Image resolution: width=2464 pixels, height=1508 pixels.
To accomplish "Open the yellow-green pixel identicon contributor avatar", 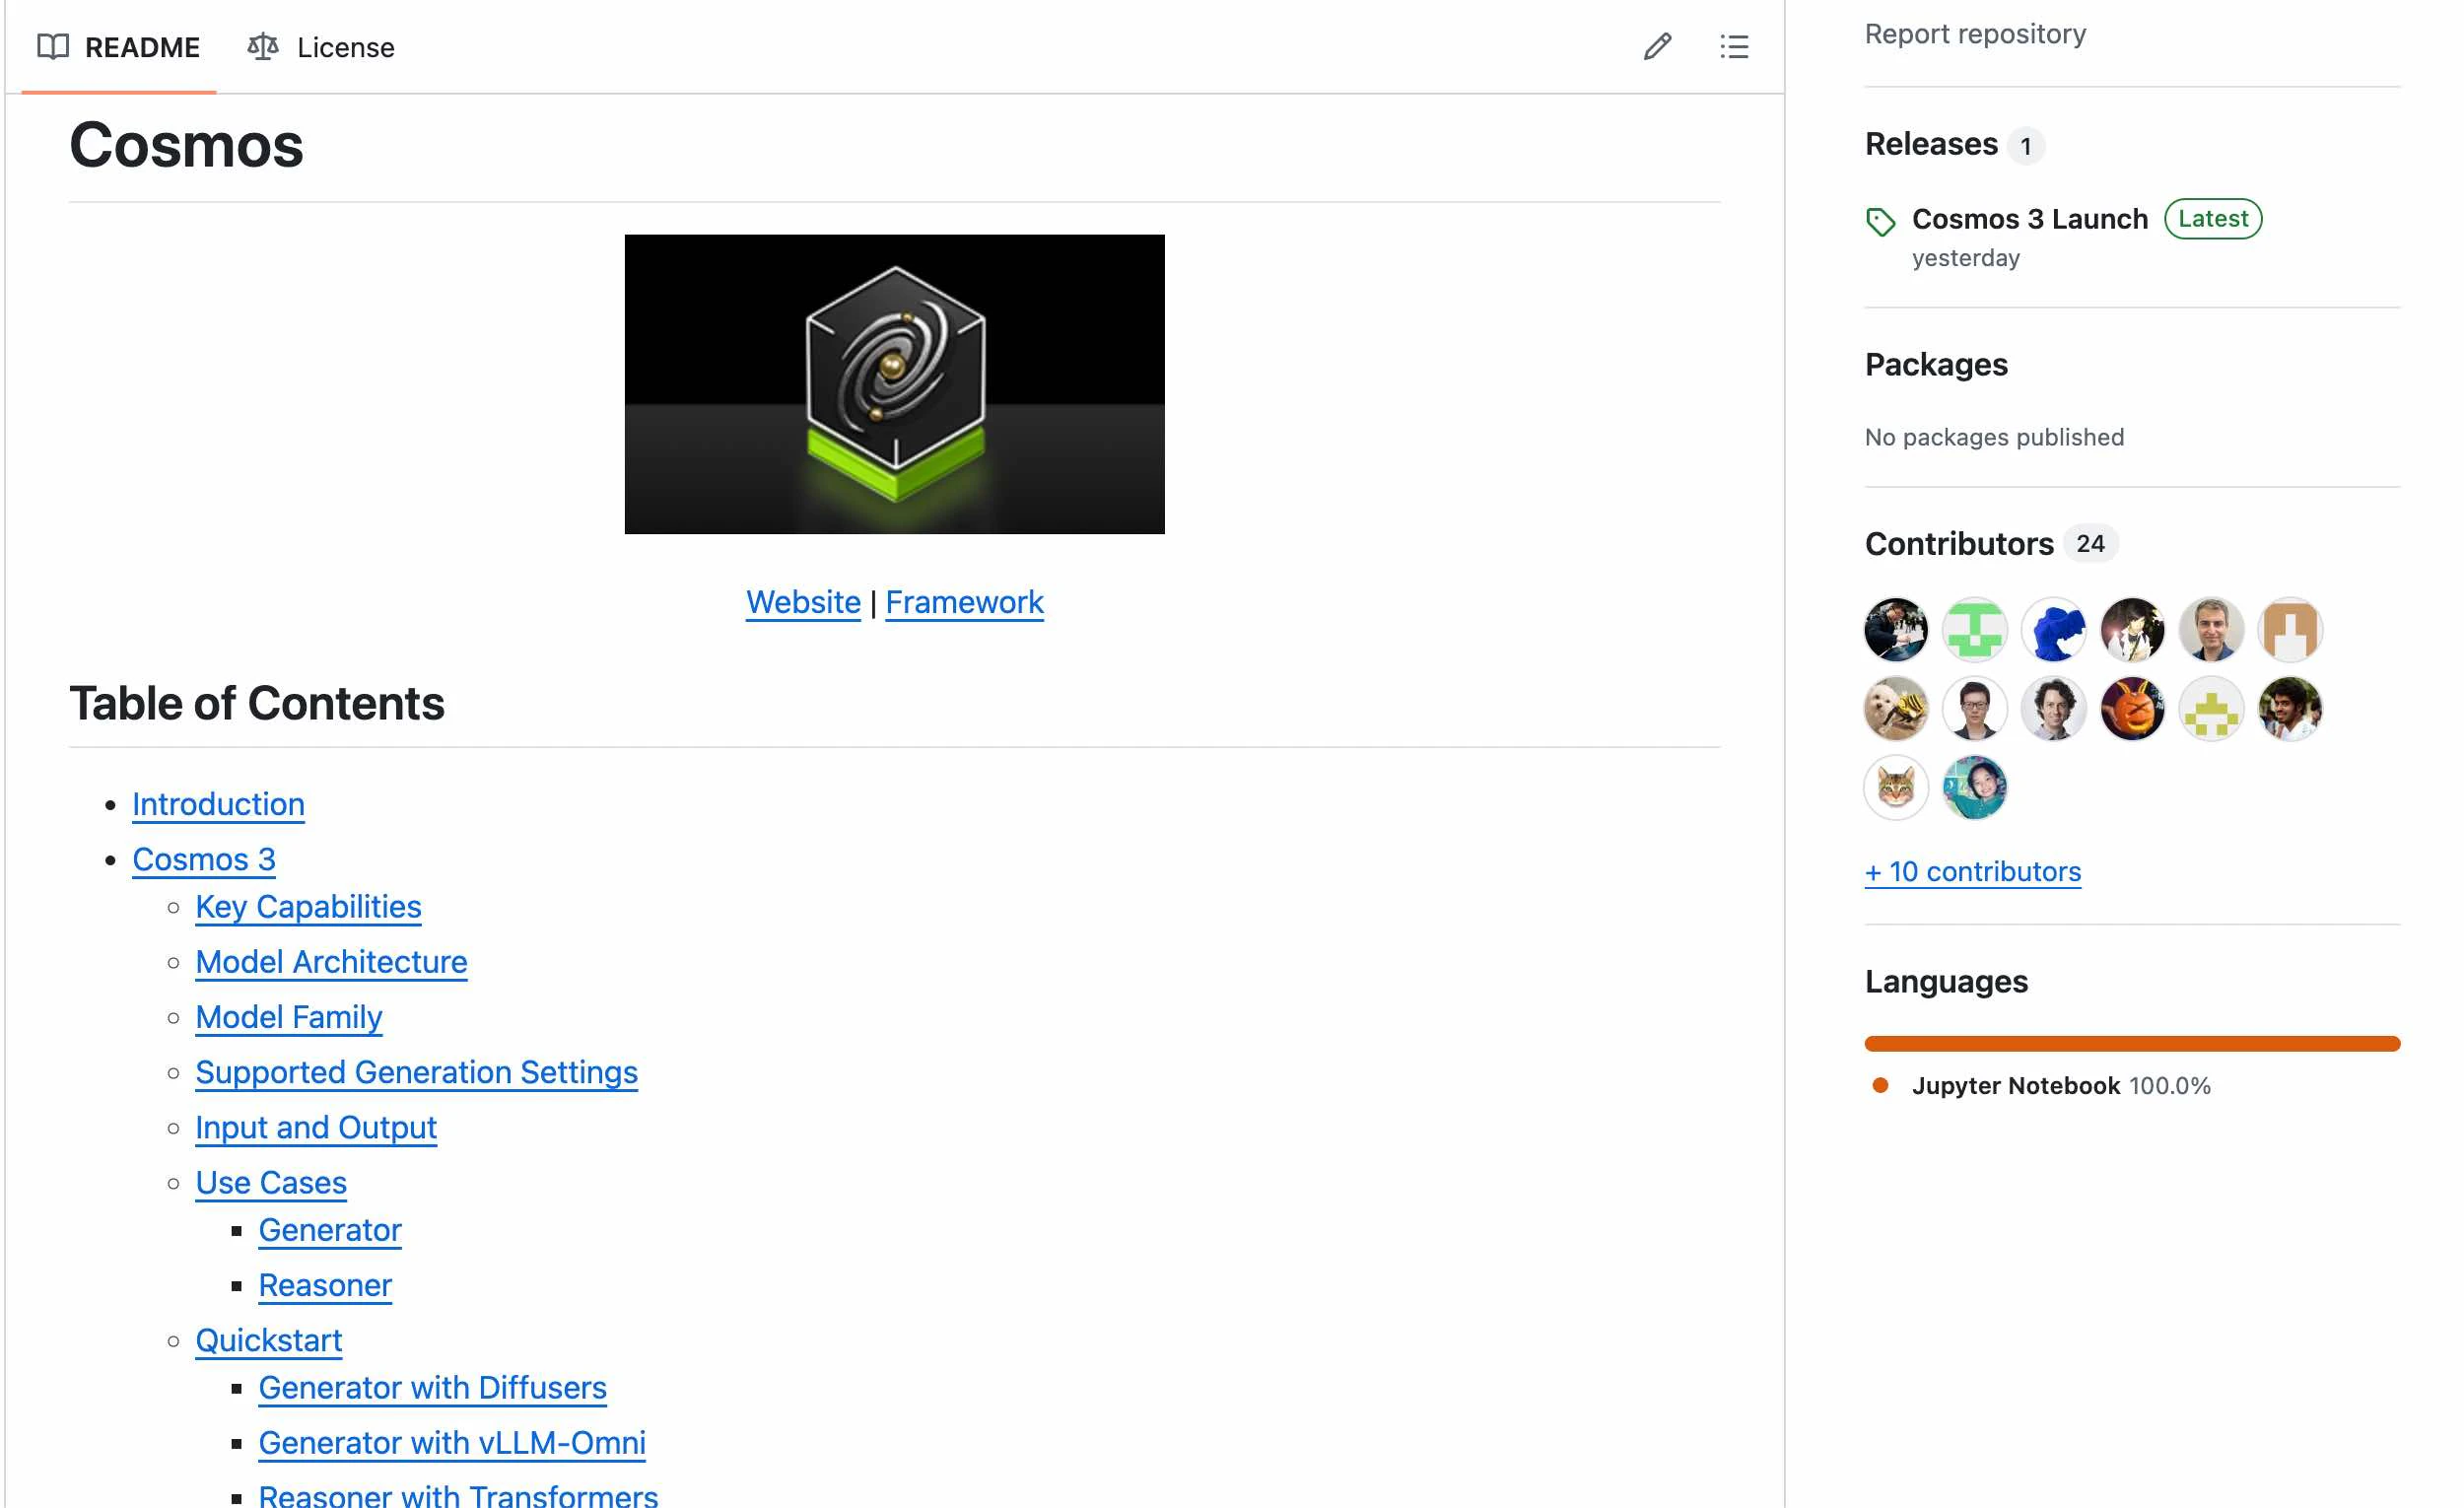I will [x=2211, y=709].
